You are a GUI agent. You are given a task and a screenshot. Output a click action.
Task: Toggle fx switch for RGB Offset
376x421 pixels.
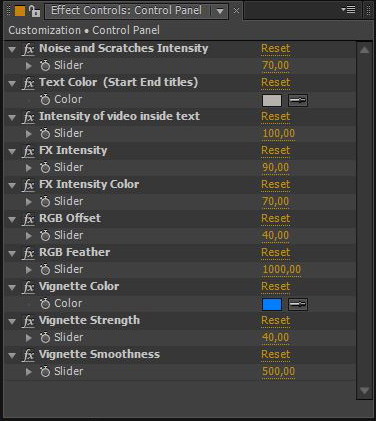coord(29,219)
